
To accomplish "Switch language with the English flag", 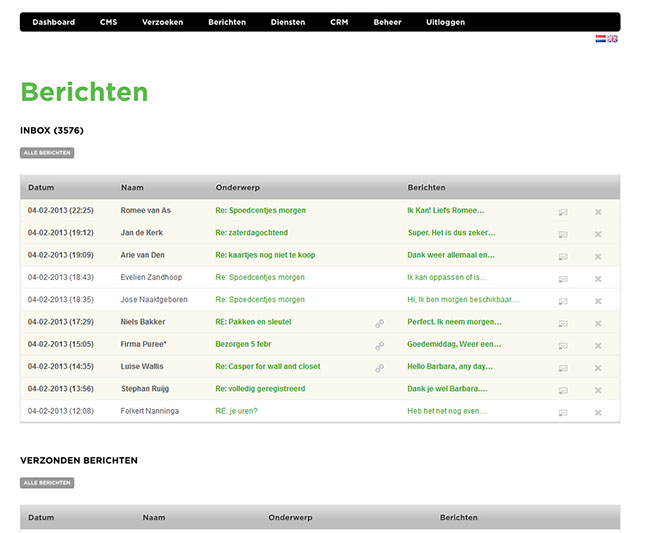I will pos(612,39).
